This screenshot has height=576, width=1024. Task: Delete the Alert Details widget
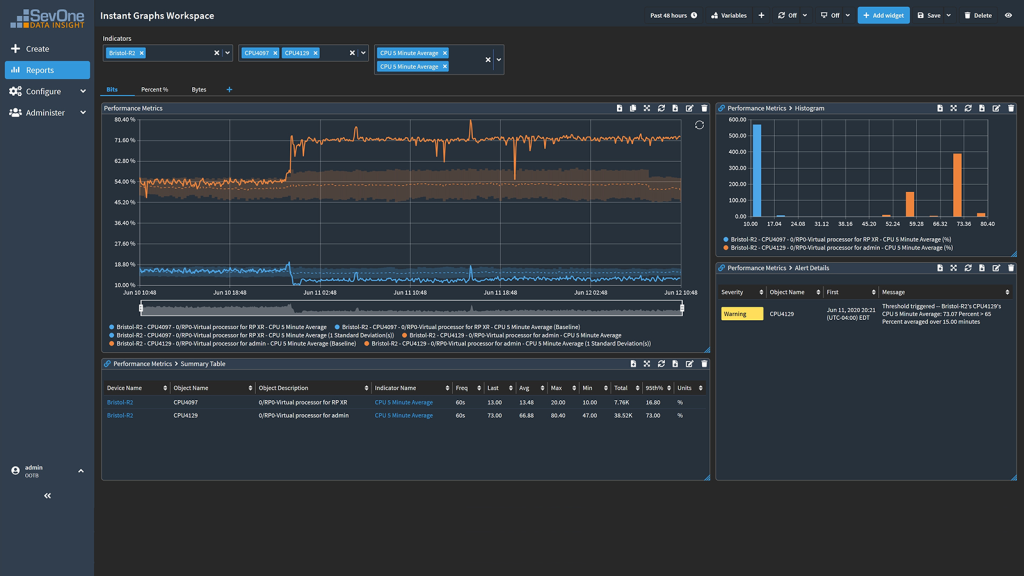(x=1011, y=268)
